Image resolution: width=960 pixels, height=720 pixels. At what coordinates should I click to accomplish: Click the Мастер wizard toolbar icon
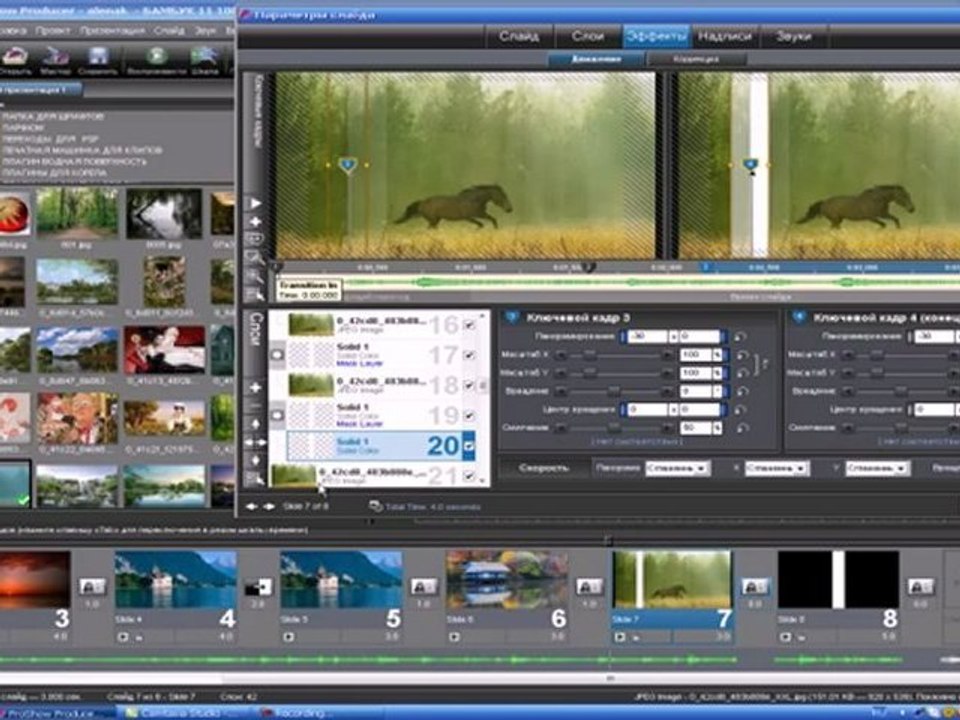tap(55, 57)
